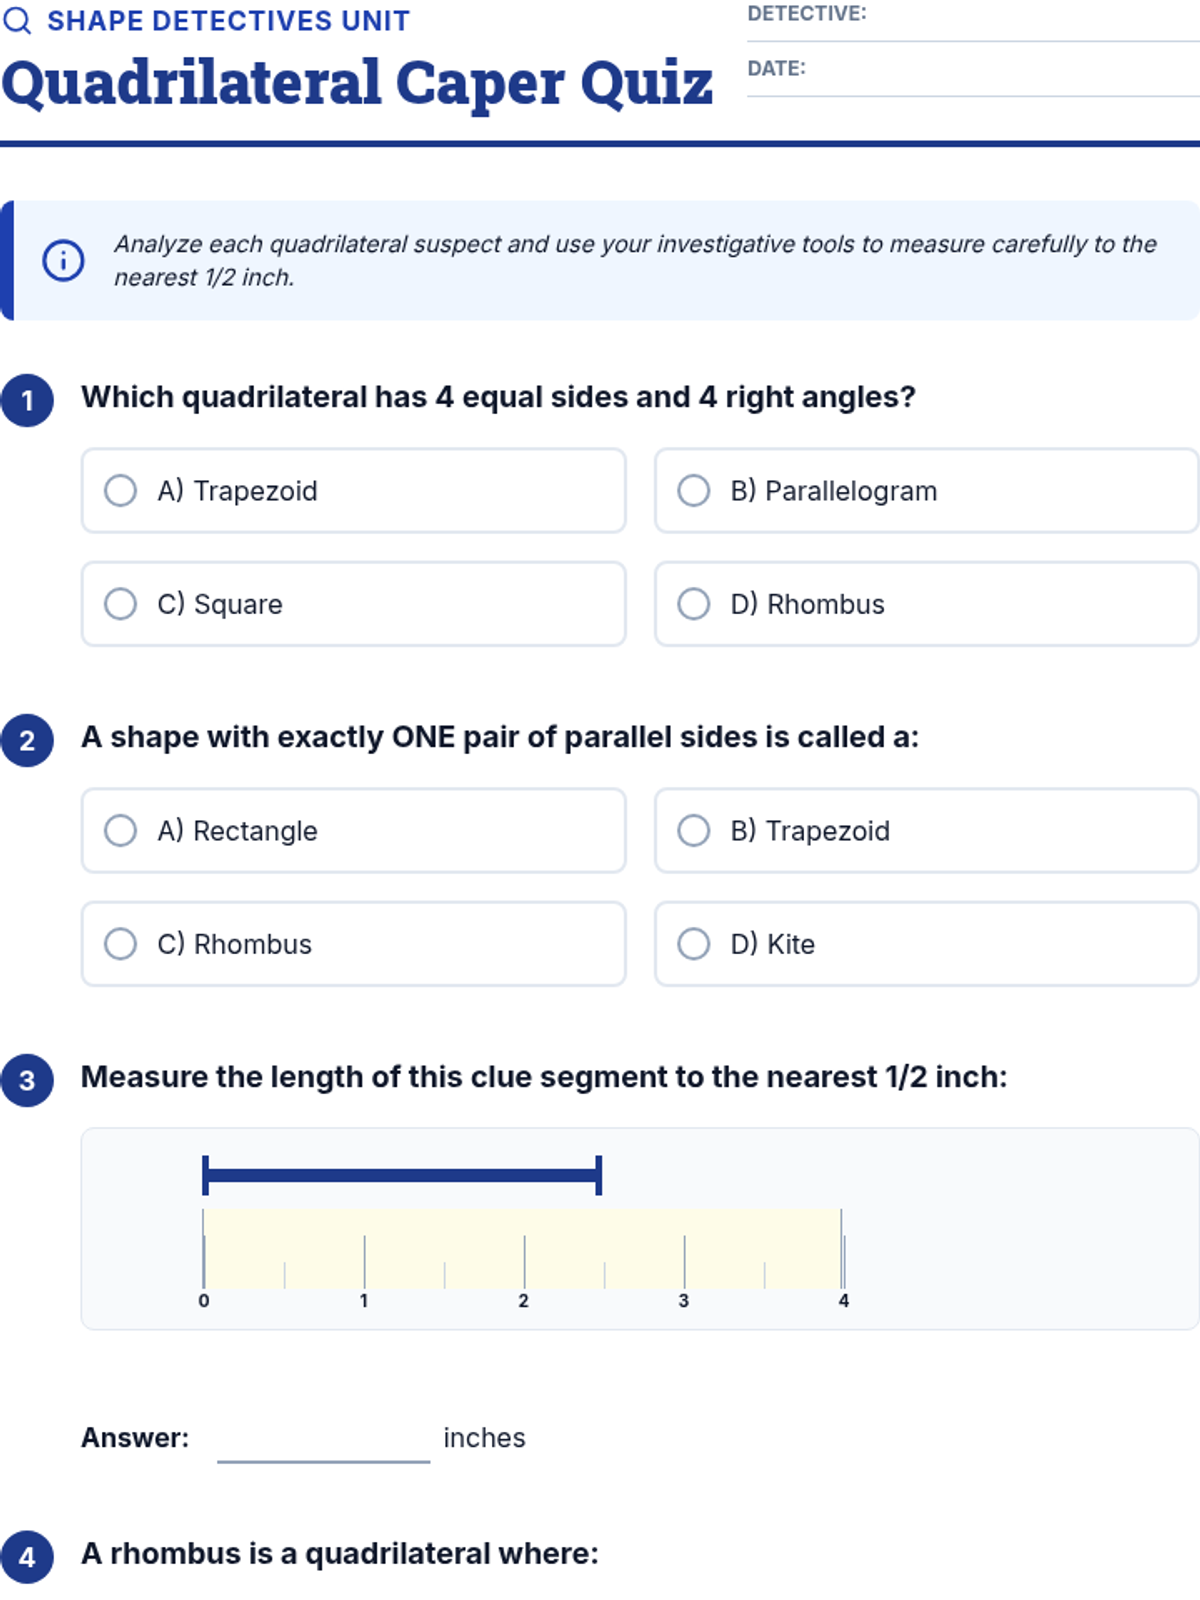Click the Answer inches input blank
Viewport: 1200px width, 1600px height.
pyautogui.click(x=323, y=1440)
